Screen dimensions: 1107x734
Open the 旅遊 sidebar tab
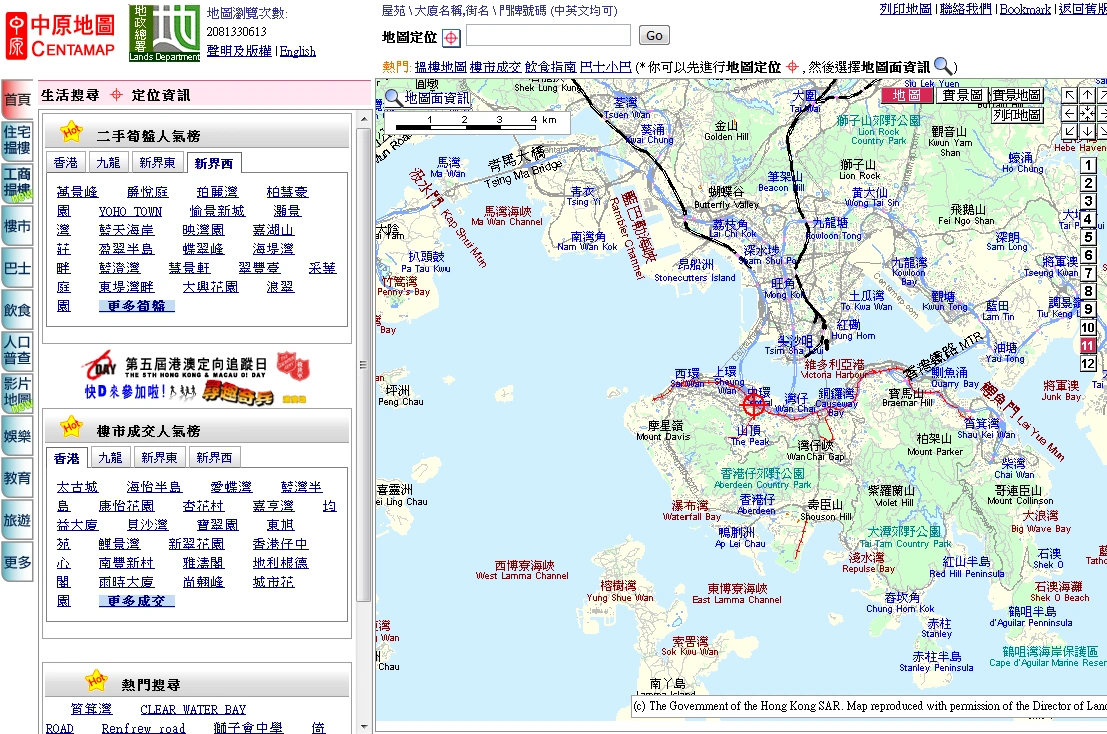[x=17, y=520]
